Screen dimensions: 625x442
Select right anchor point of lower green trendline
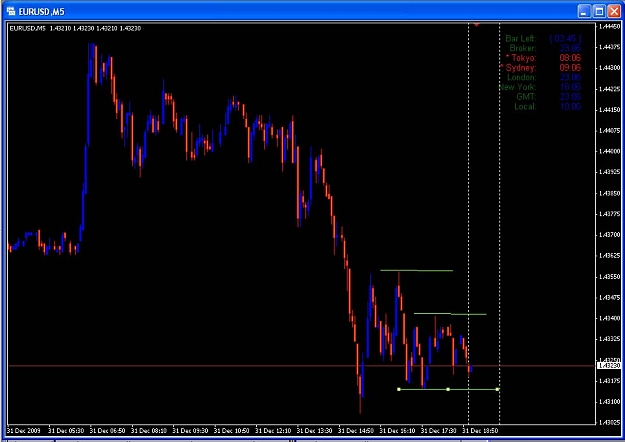(x=497, y=389)
